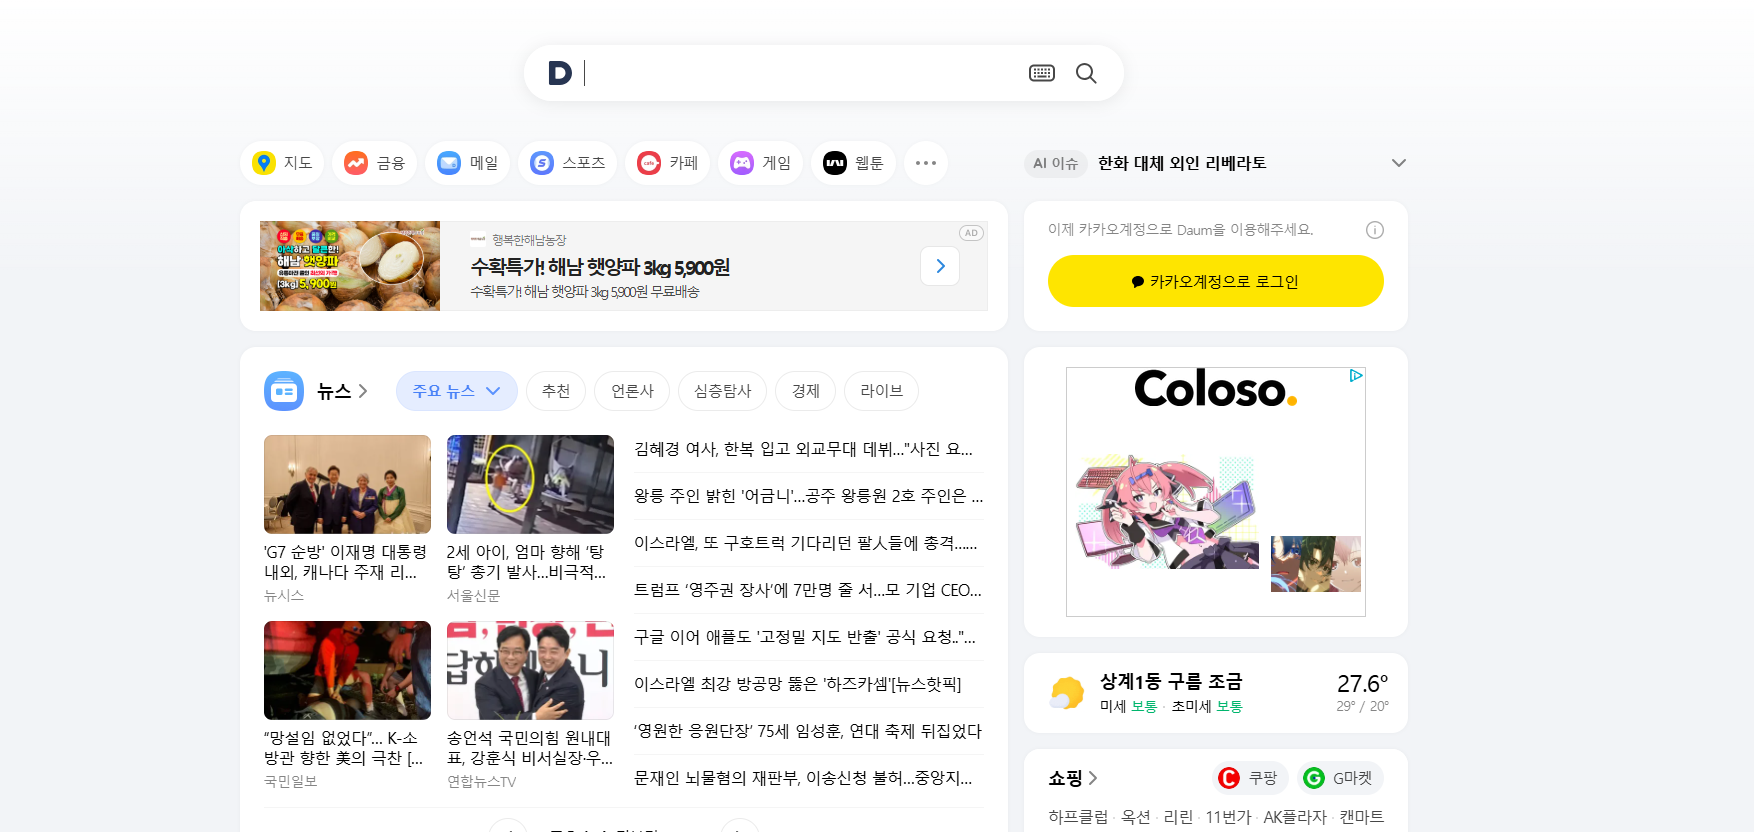
Task: Click the arrow next to 뉴스 heading
Action: pos(363,391)
